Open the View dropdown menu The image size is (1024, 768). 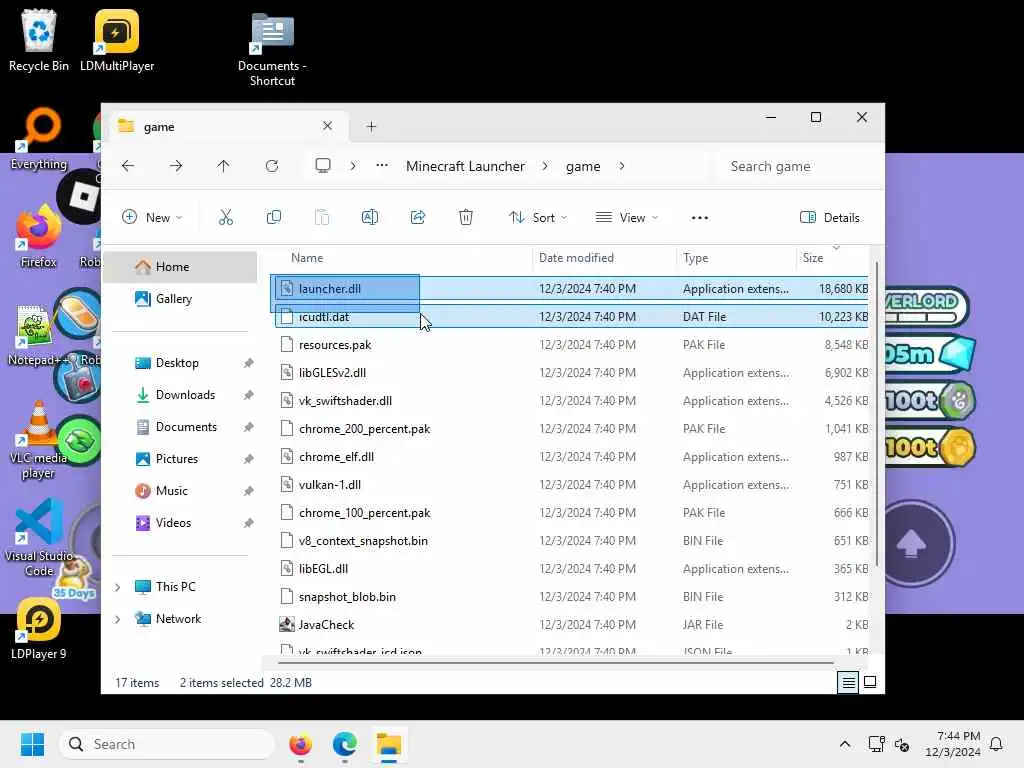click(x=626, y=217)
